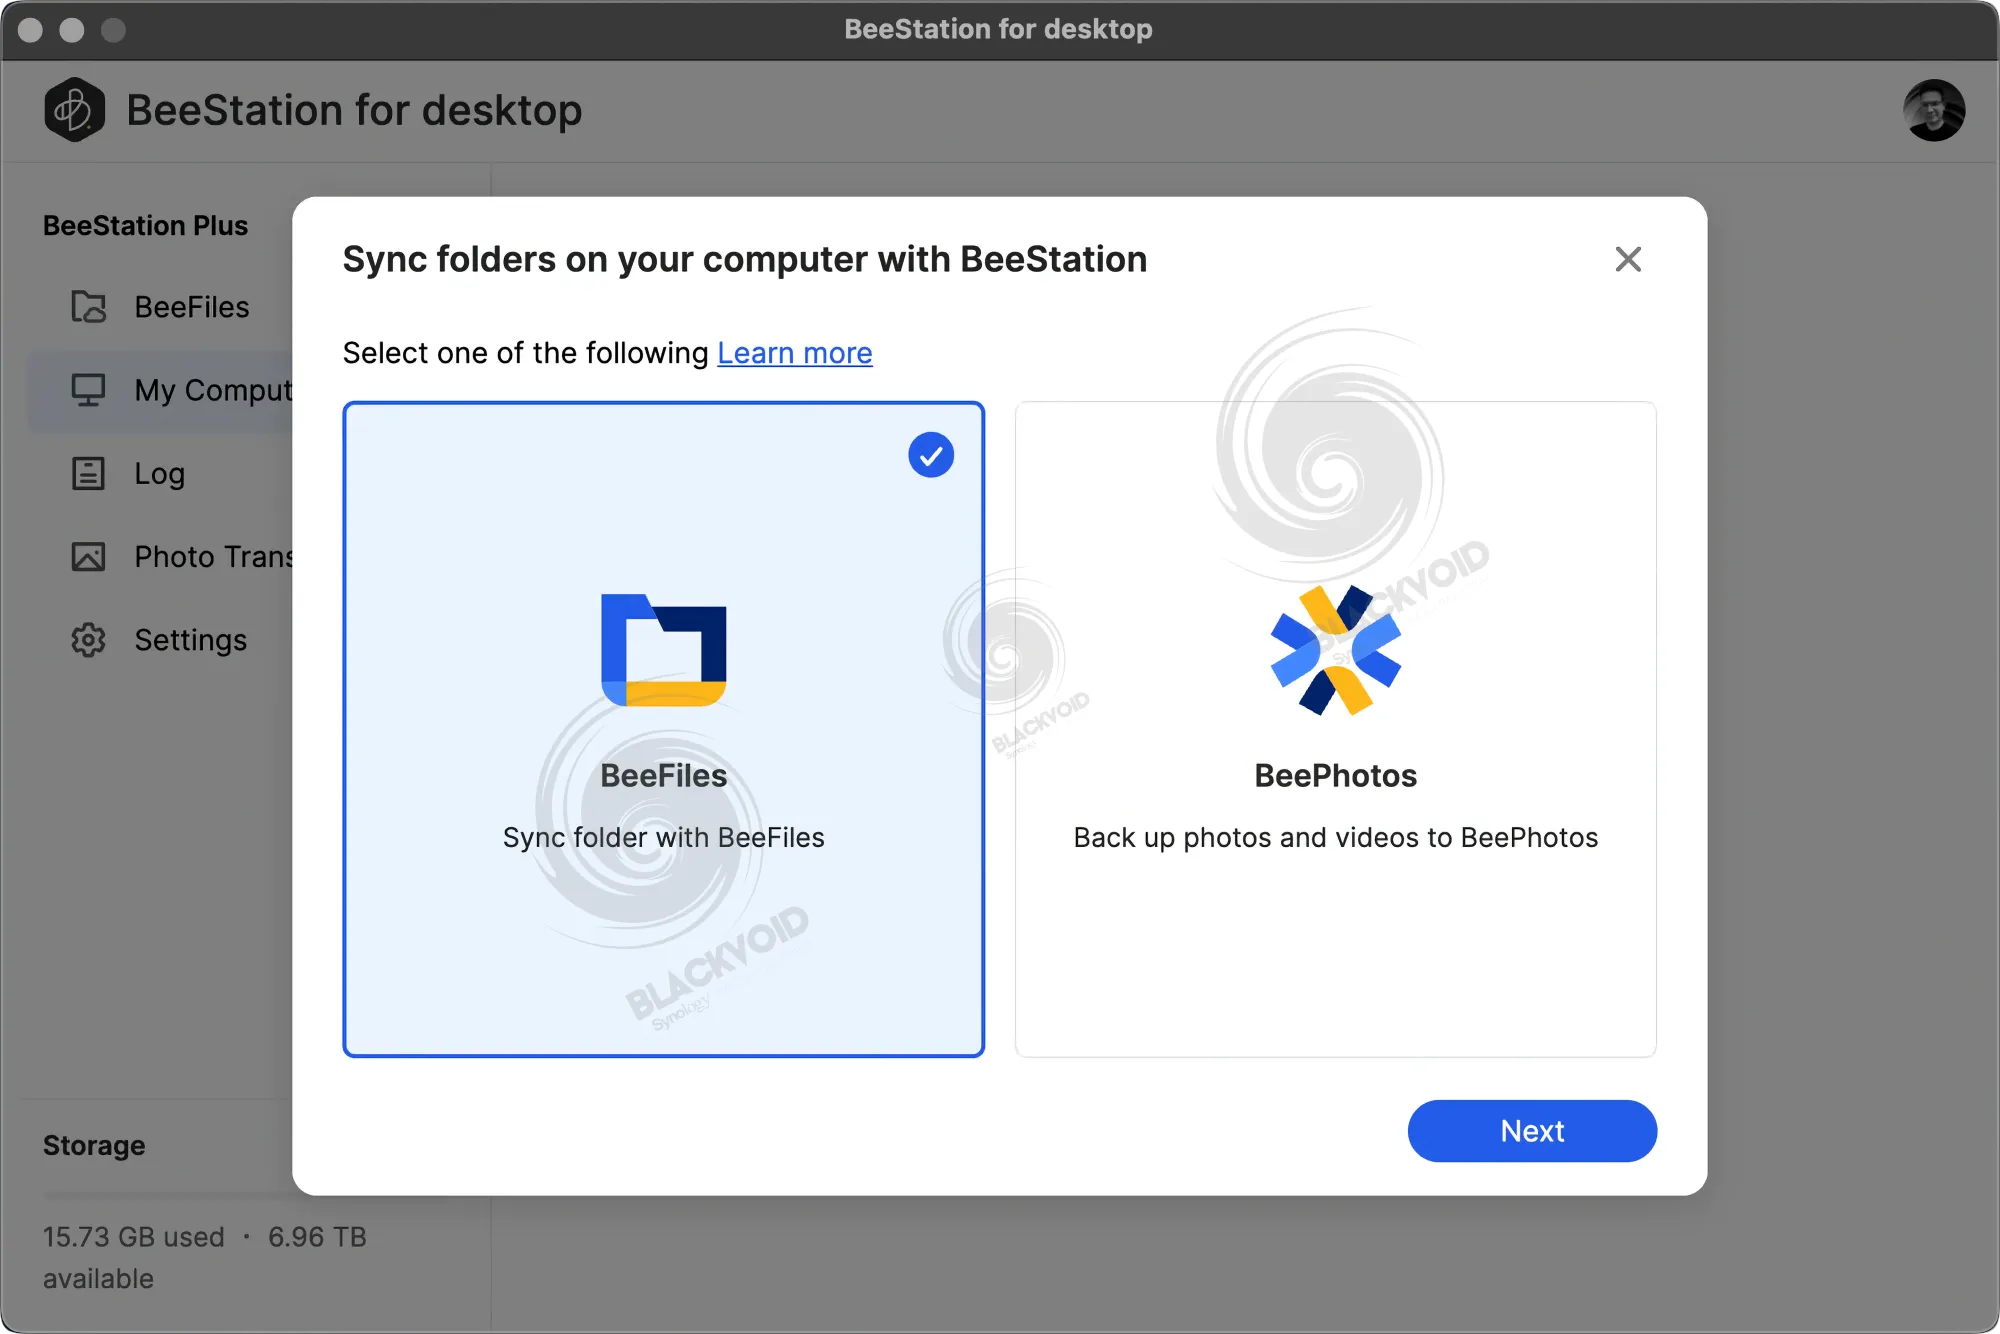This screenshot has width=2000, height=1334.
Task: Click the BeePhotos card title text
Action: click(x=1335, y=776)
